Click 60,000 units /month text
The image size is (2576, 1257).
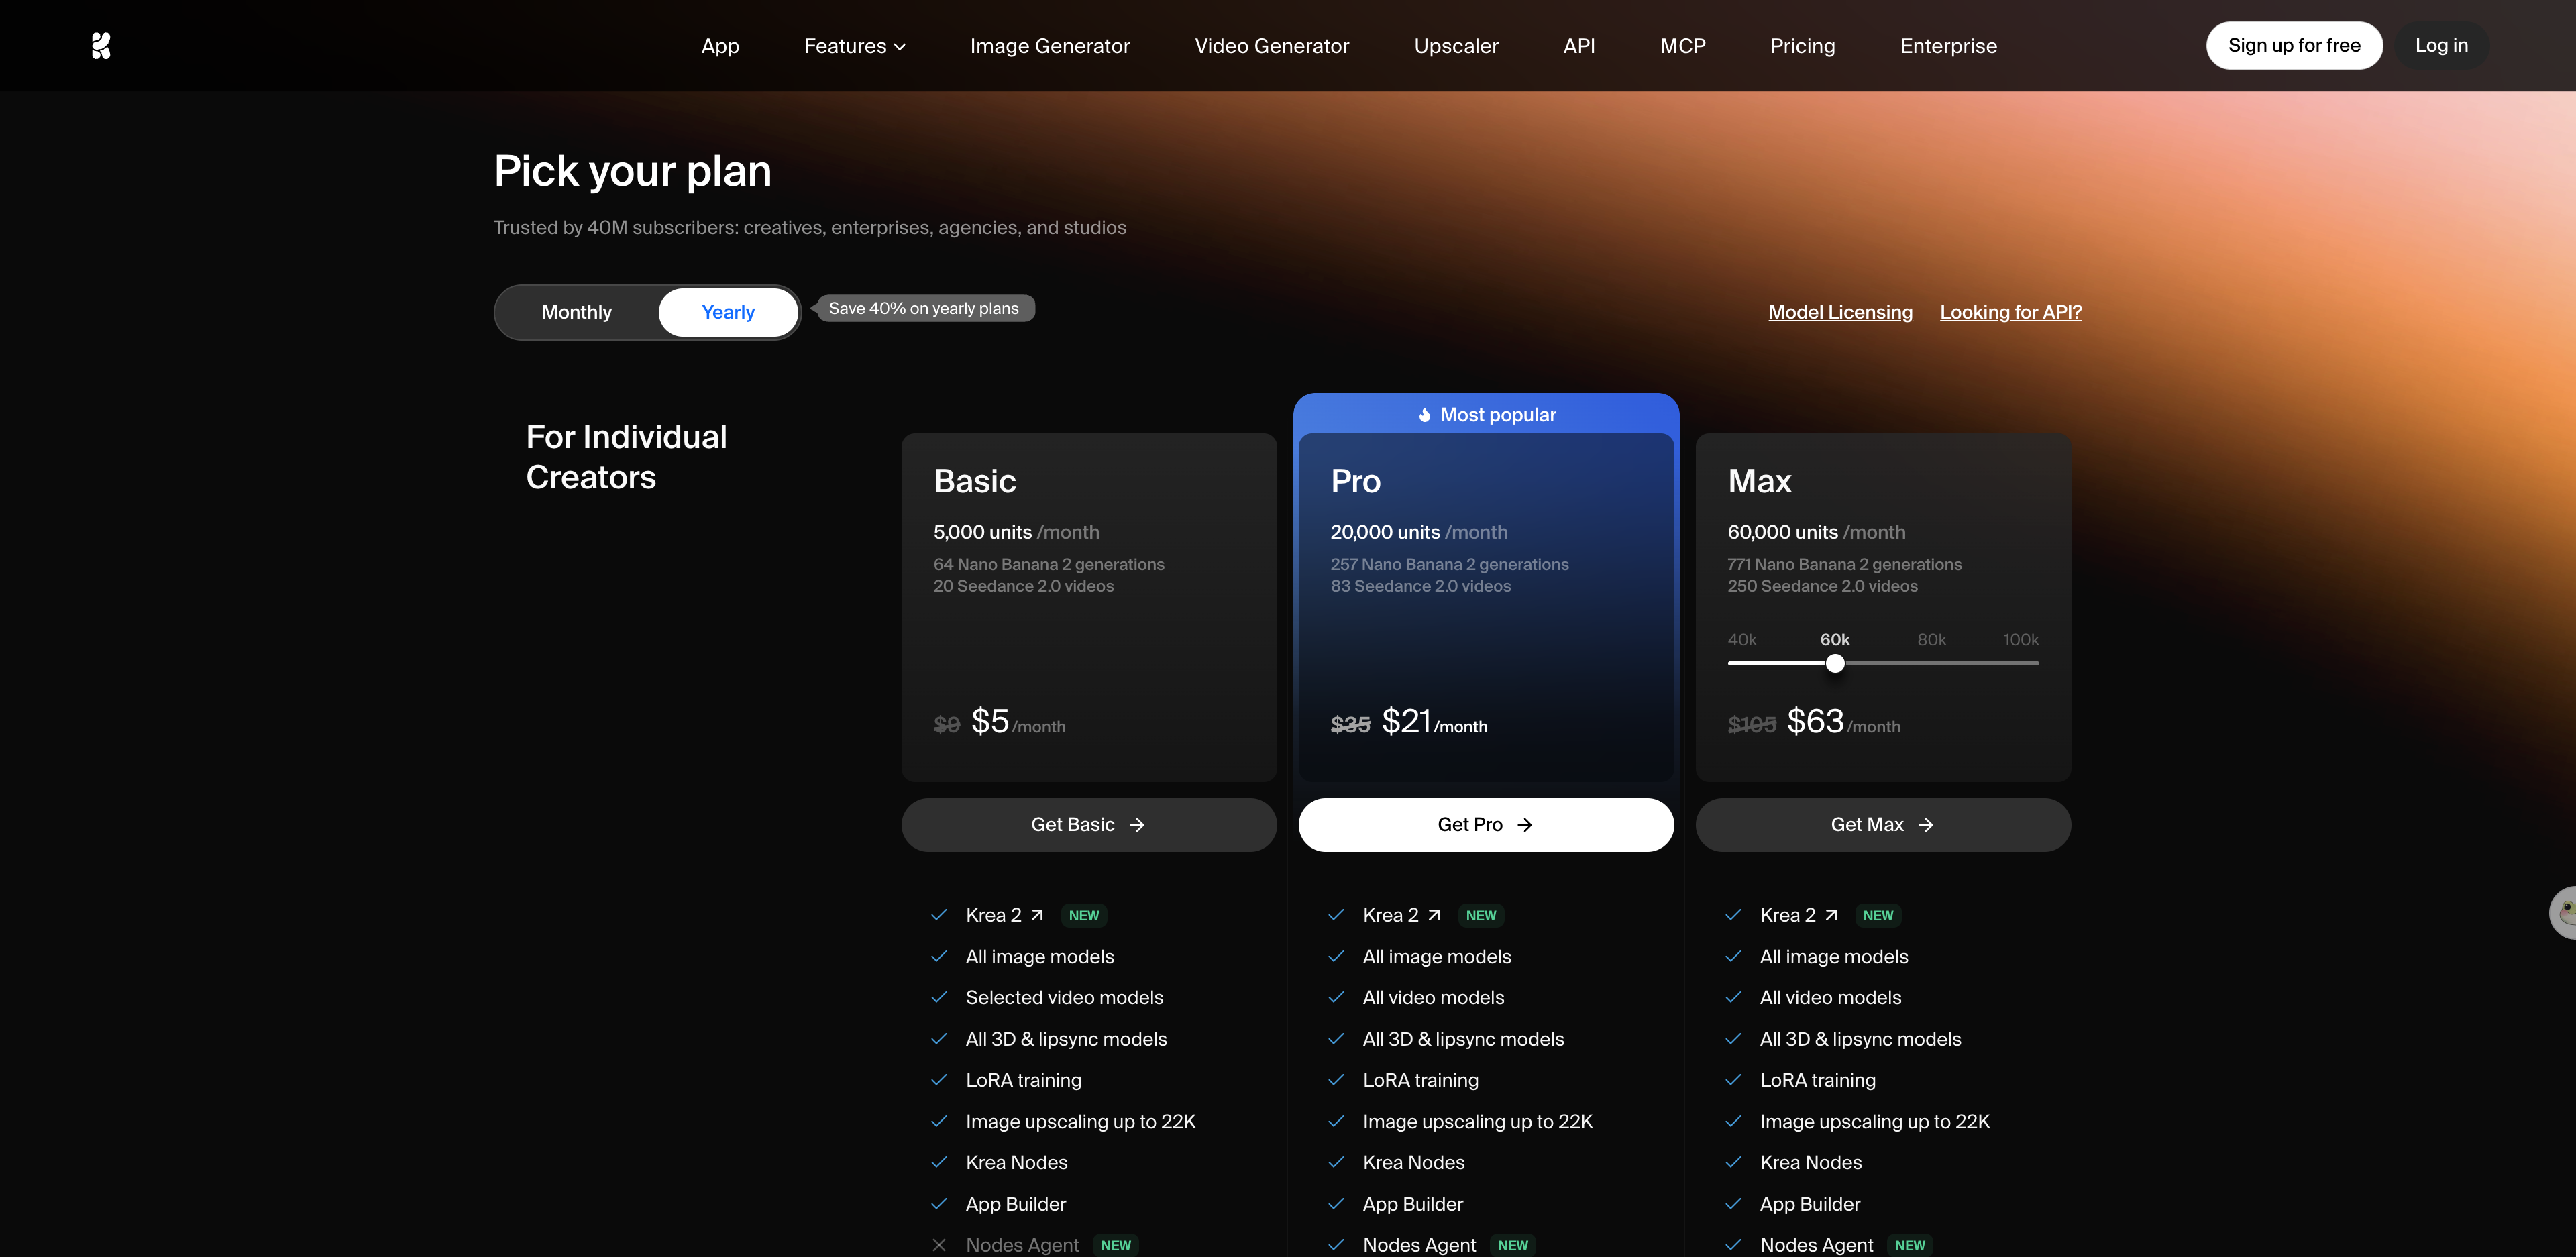1816,532
